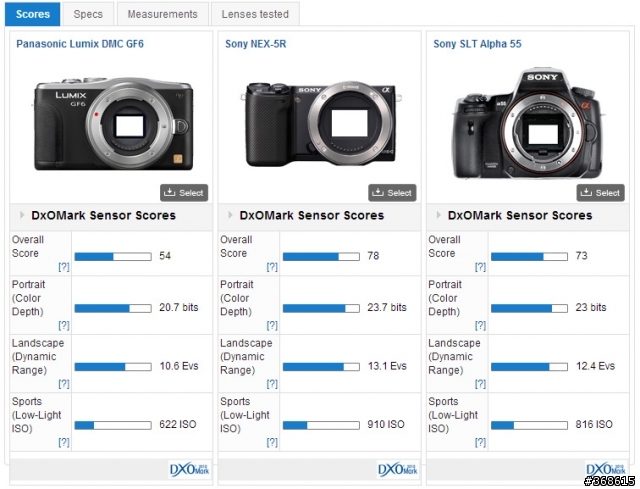Open Sports Low-Light ISO help [?] for NEX-5R

272,442
